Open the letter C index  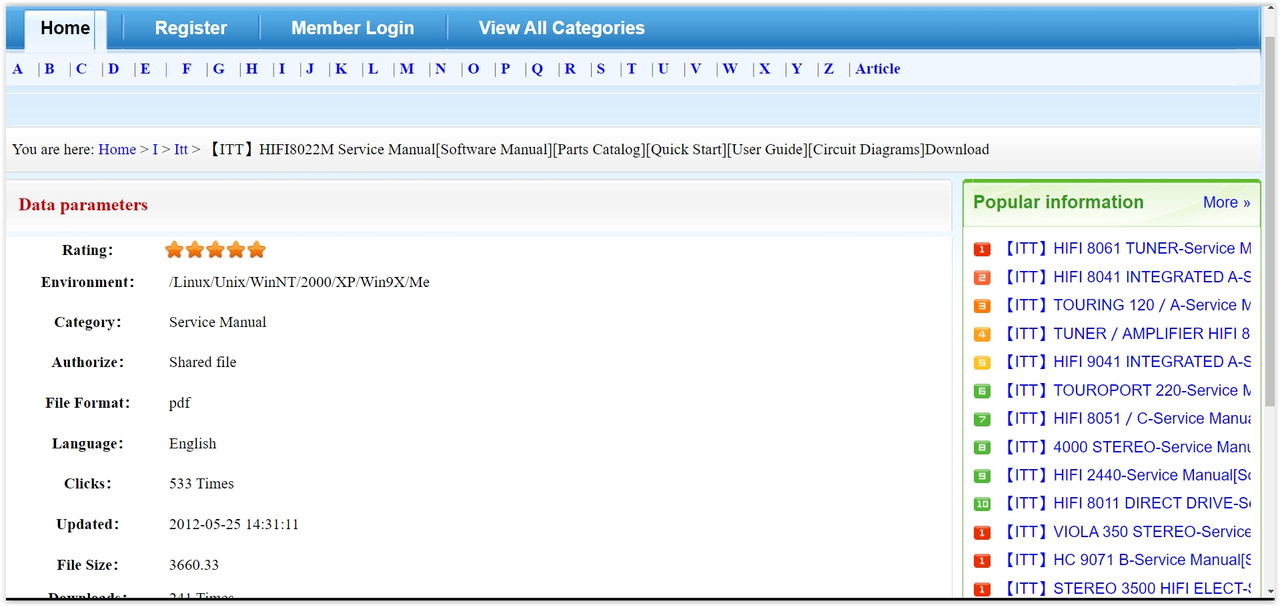click(x=81, y=69)
